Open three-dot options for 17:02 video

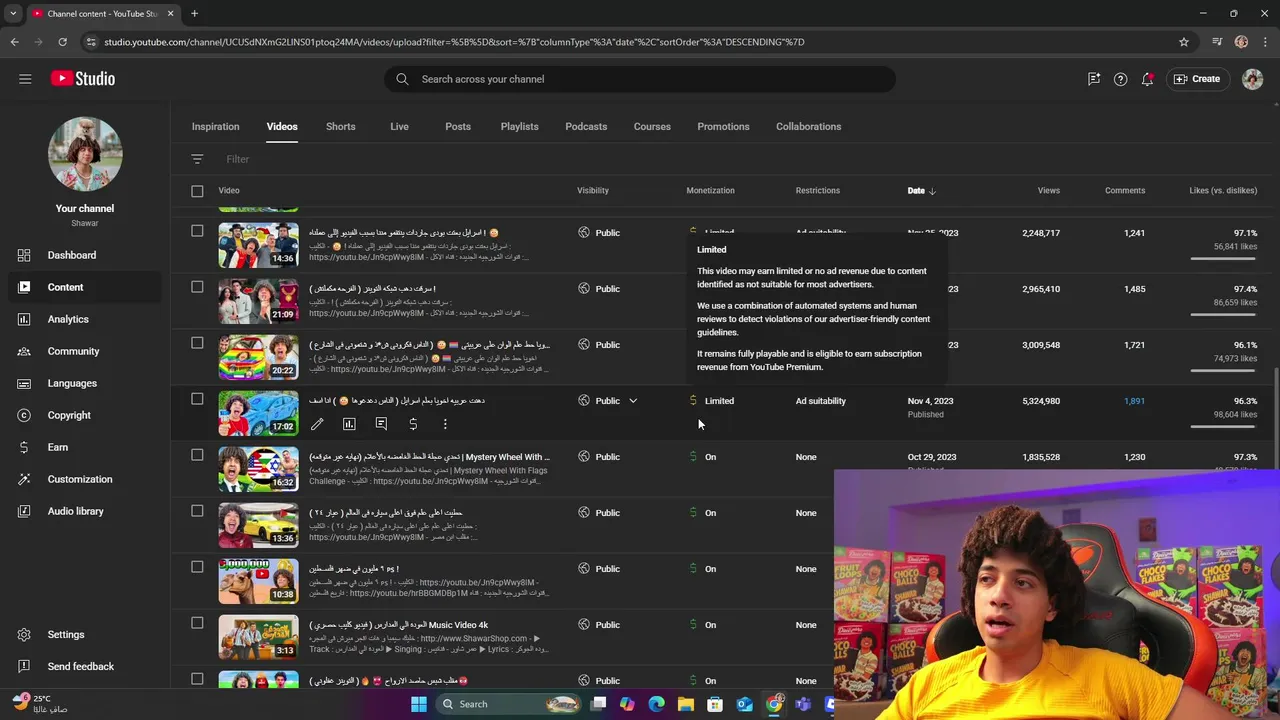coord(445,424)
